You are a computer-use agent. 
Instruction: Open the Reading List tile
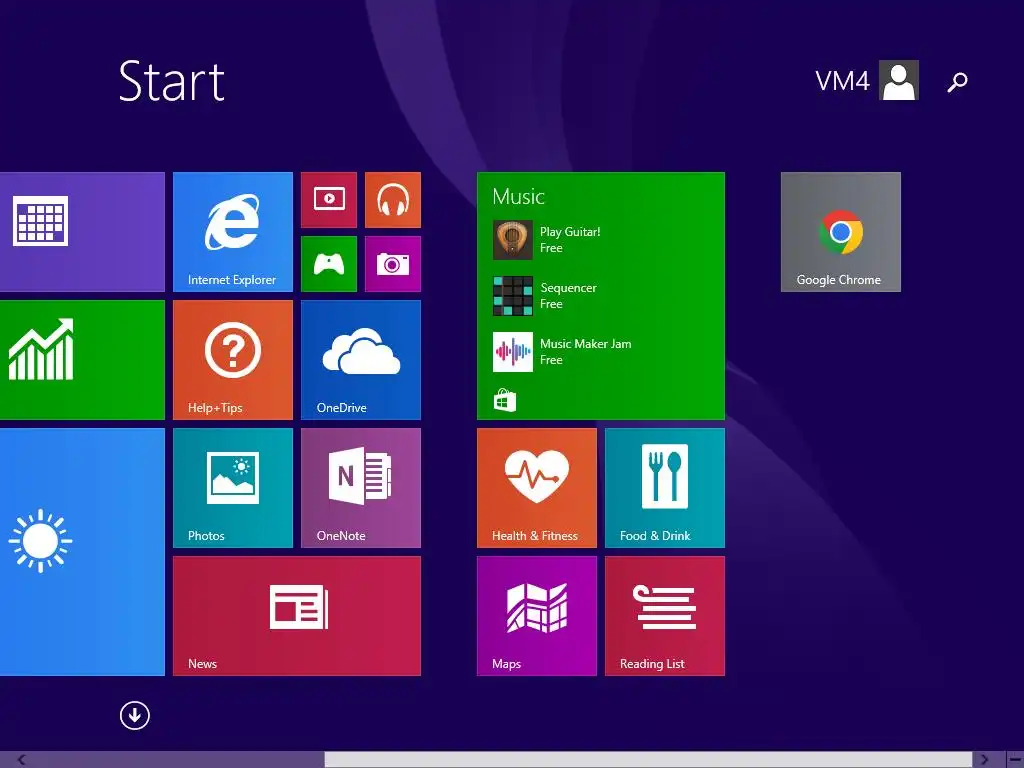(665, 616)
